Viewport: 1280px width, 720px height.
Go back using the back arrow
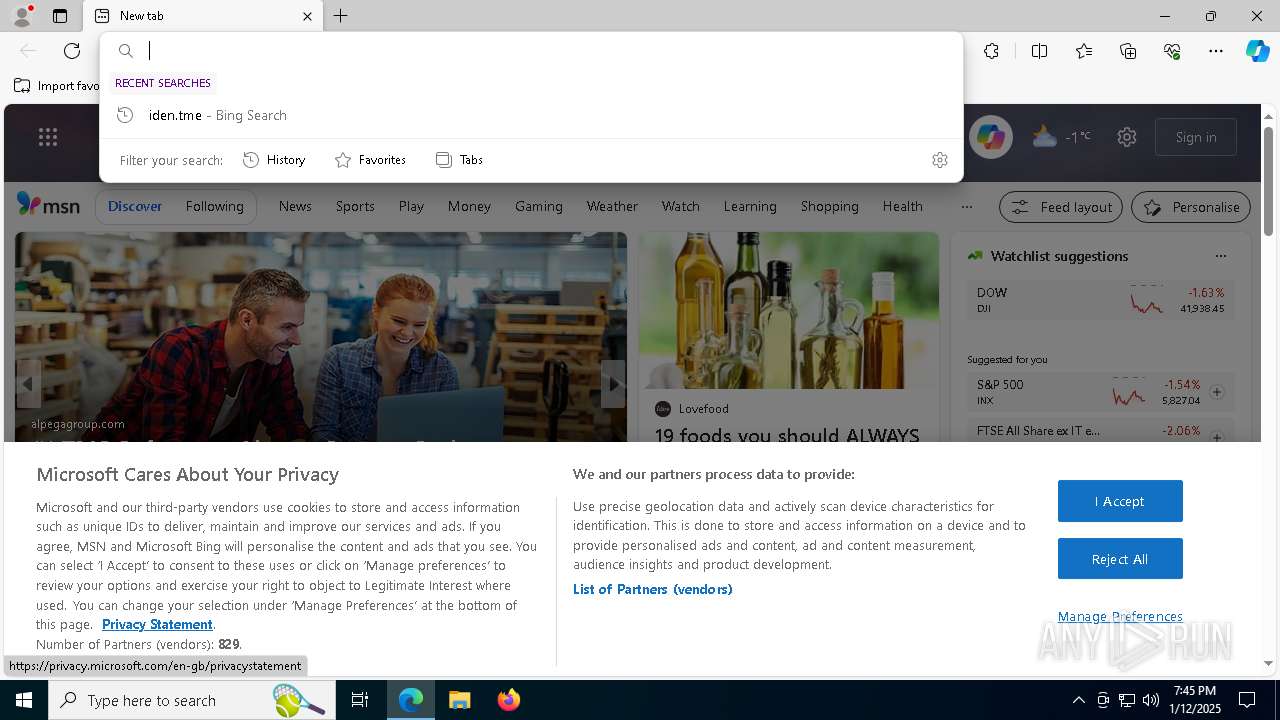[28, 51]
